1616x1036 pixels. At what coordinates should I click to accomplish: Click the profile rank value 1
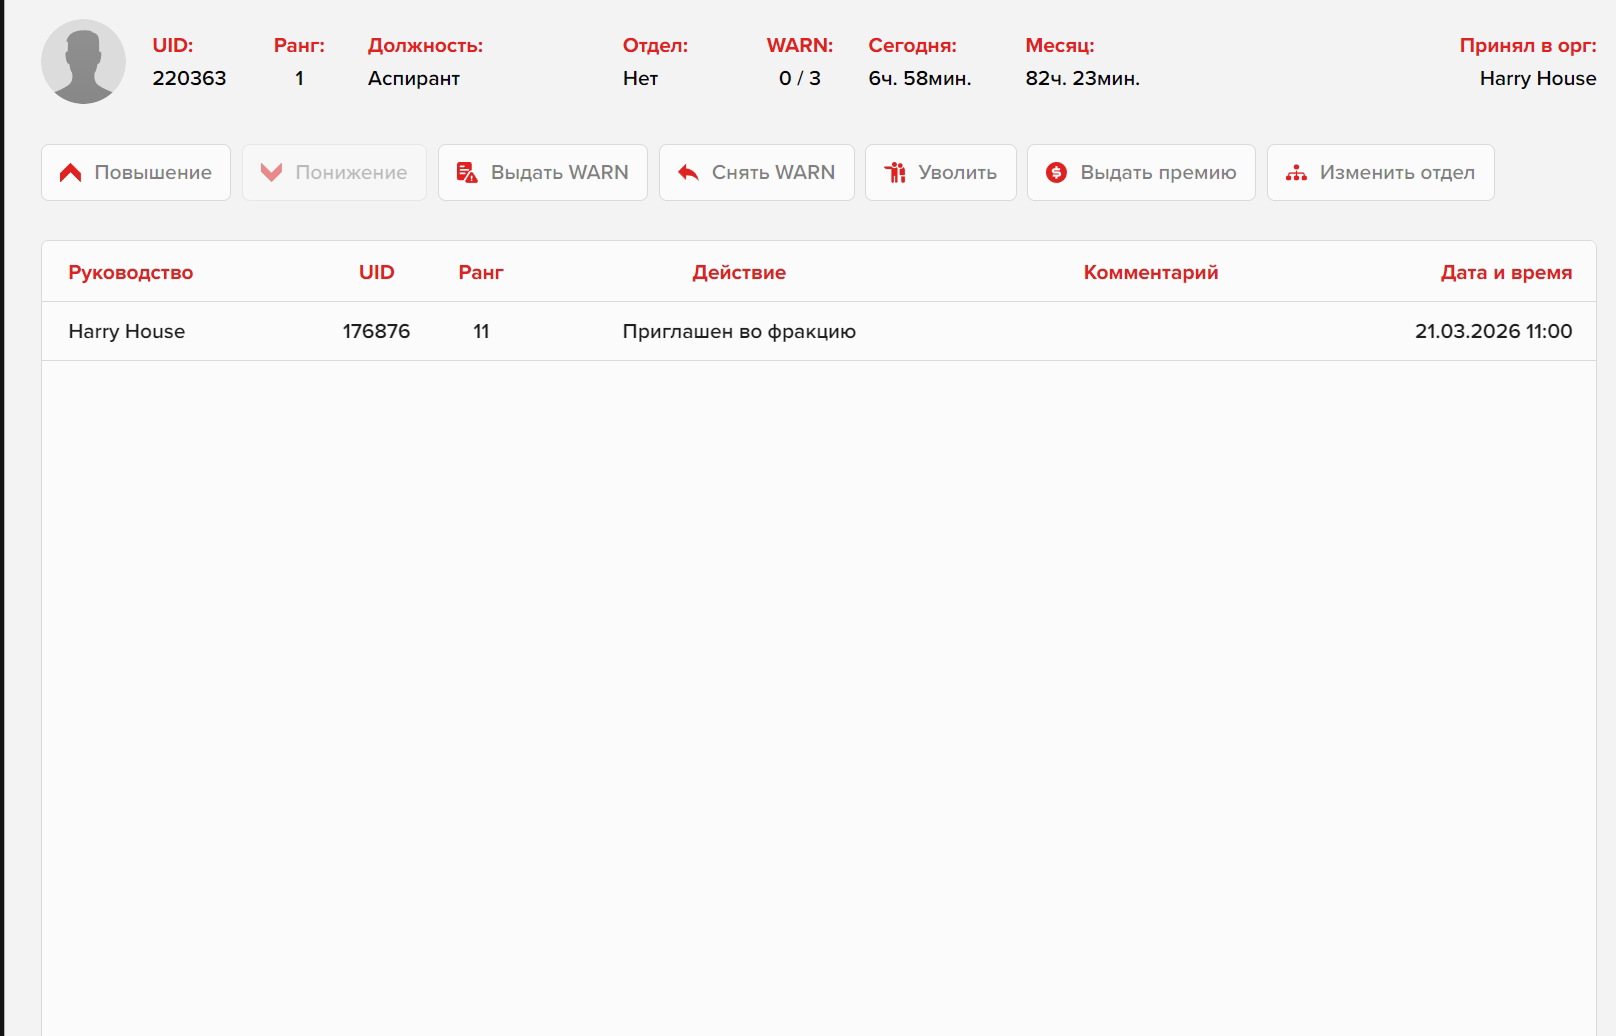coord(299,78)
